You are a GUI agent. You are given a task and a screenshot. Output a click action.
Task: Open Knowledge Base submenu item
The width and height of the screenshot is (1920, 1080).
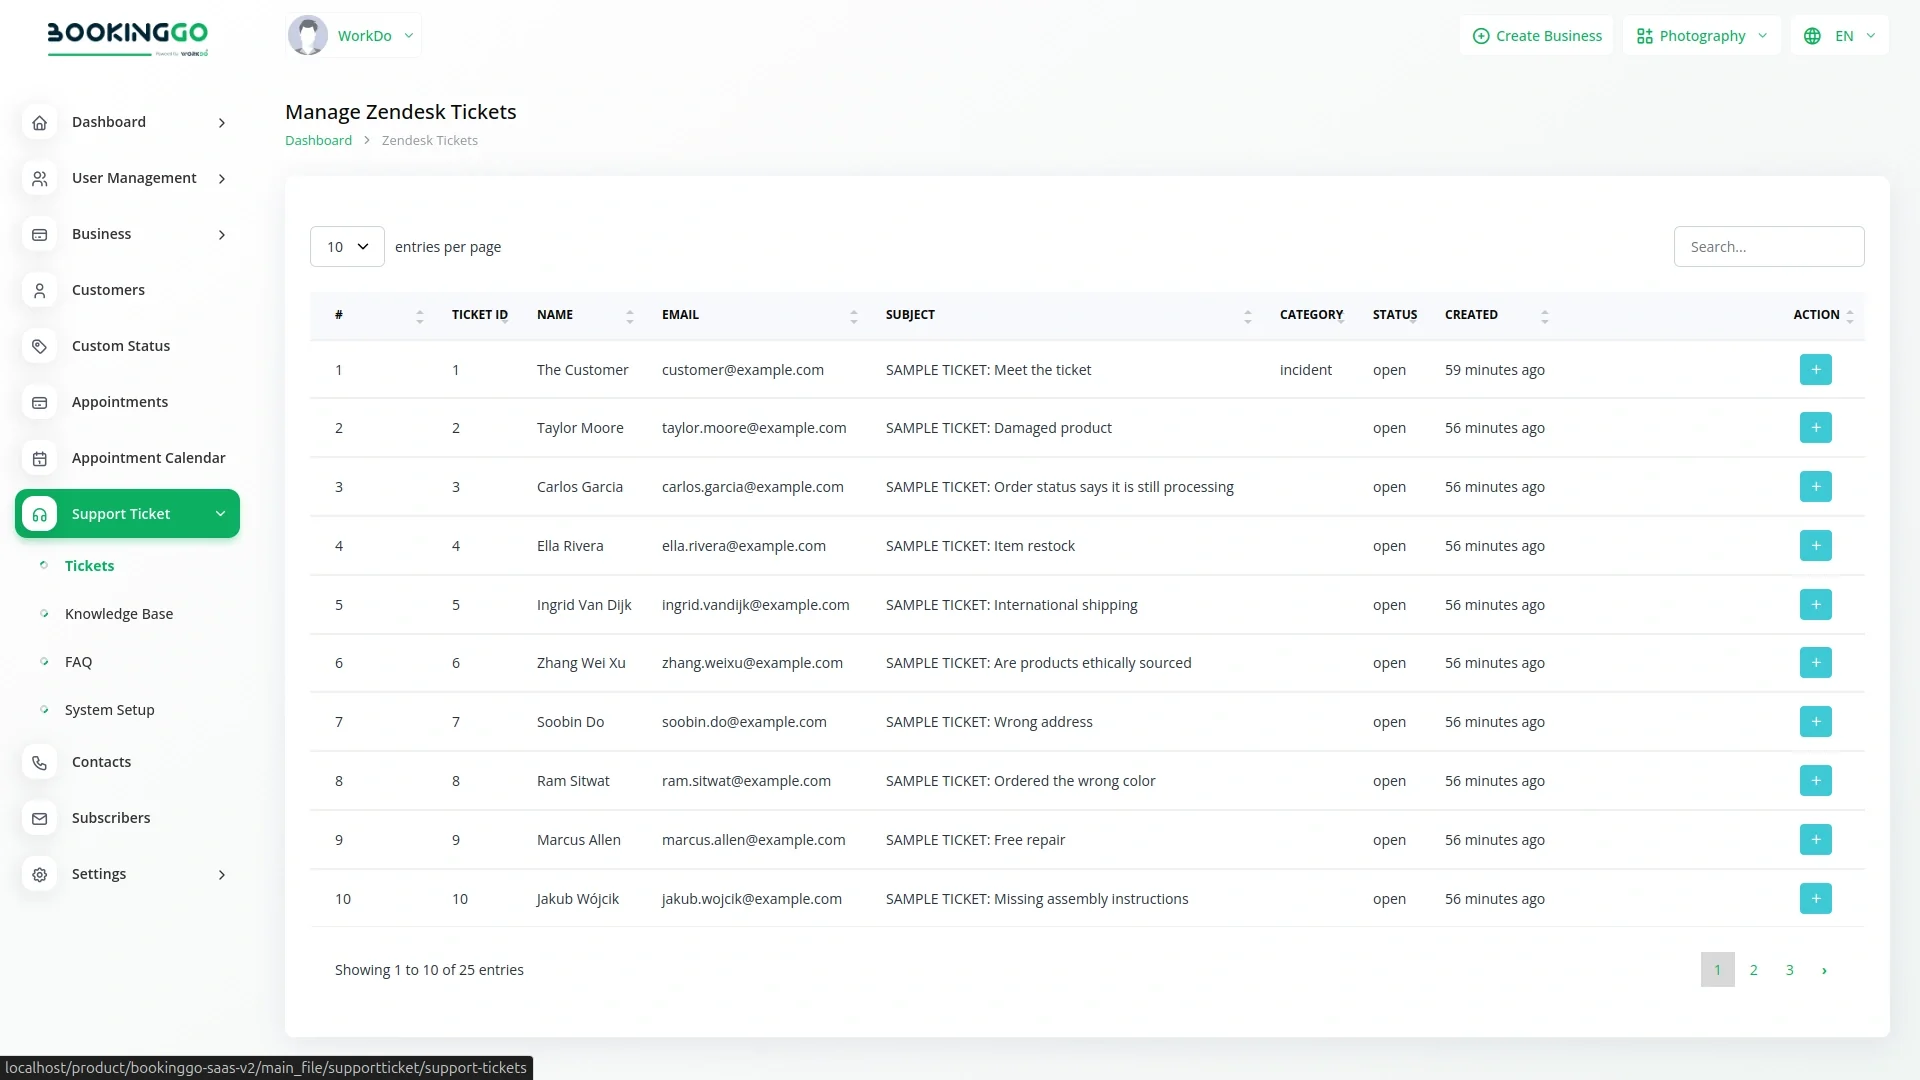pyautogui.click(x=119, y=614)
